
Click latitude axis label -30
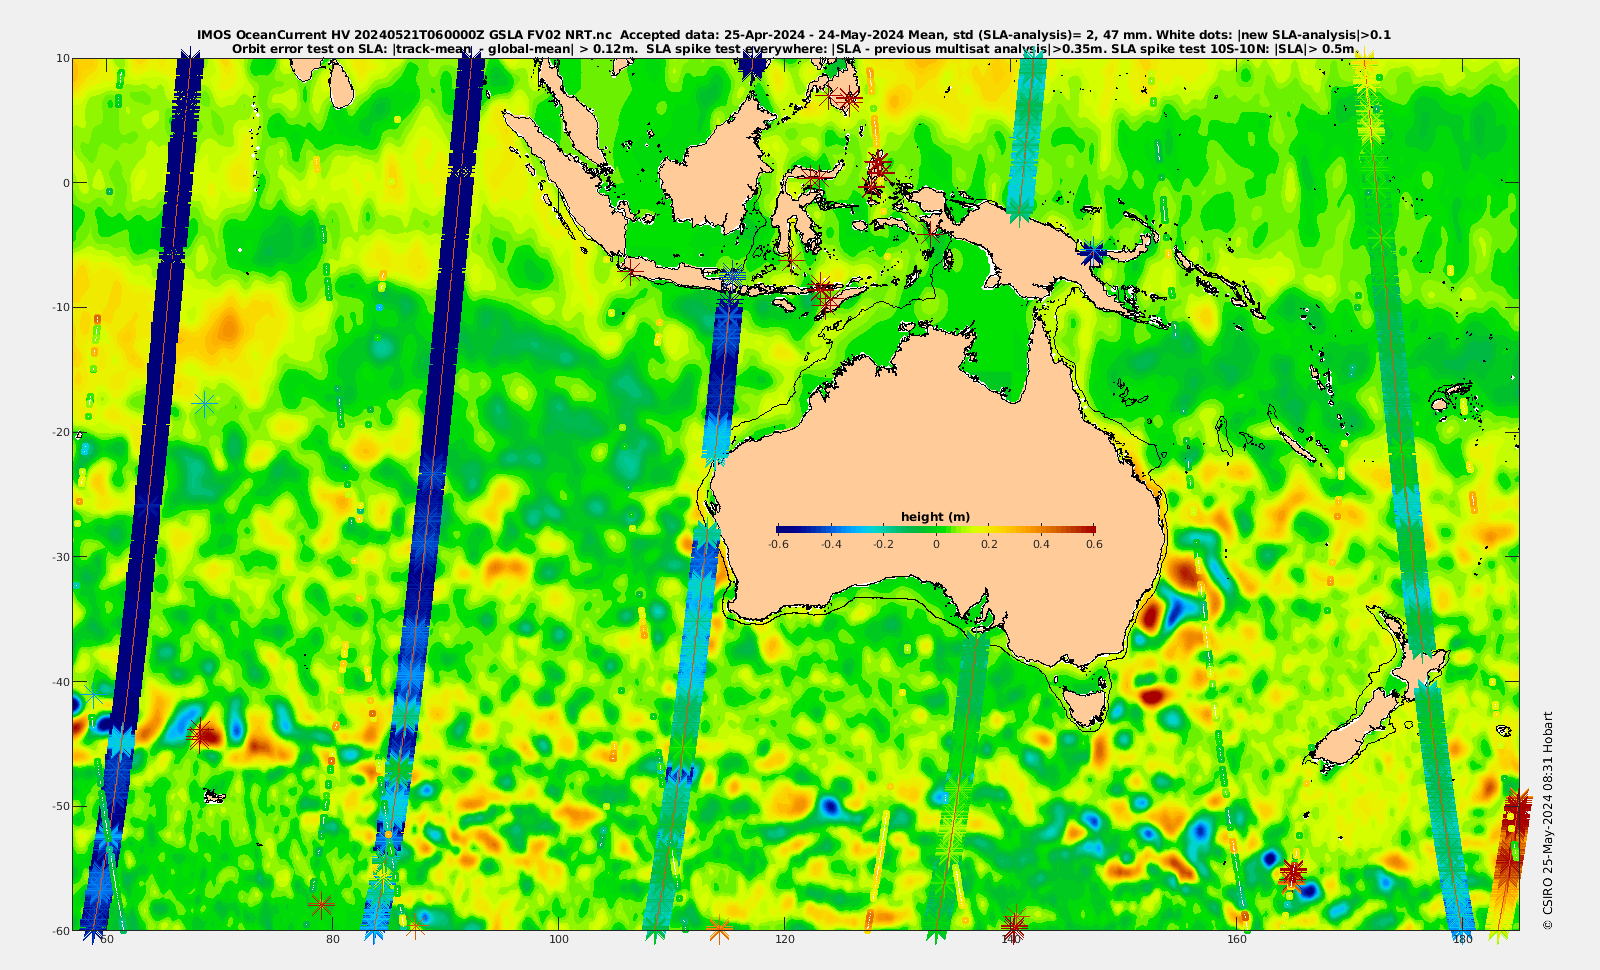click(61, 556)
